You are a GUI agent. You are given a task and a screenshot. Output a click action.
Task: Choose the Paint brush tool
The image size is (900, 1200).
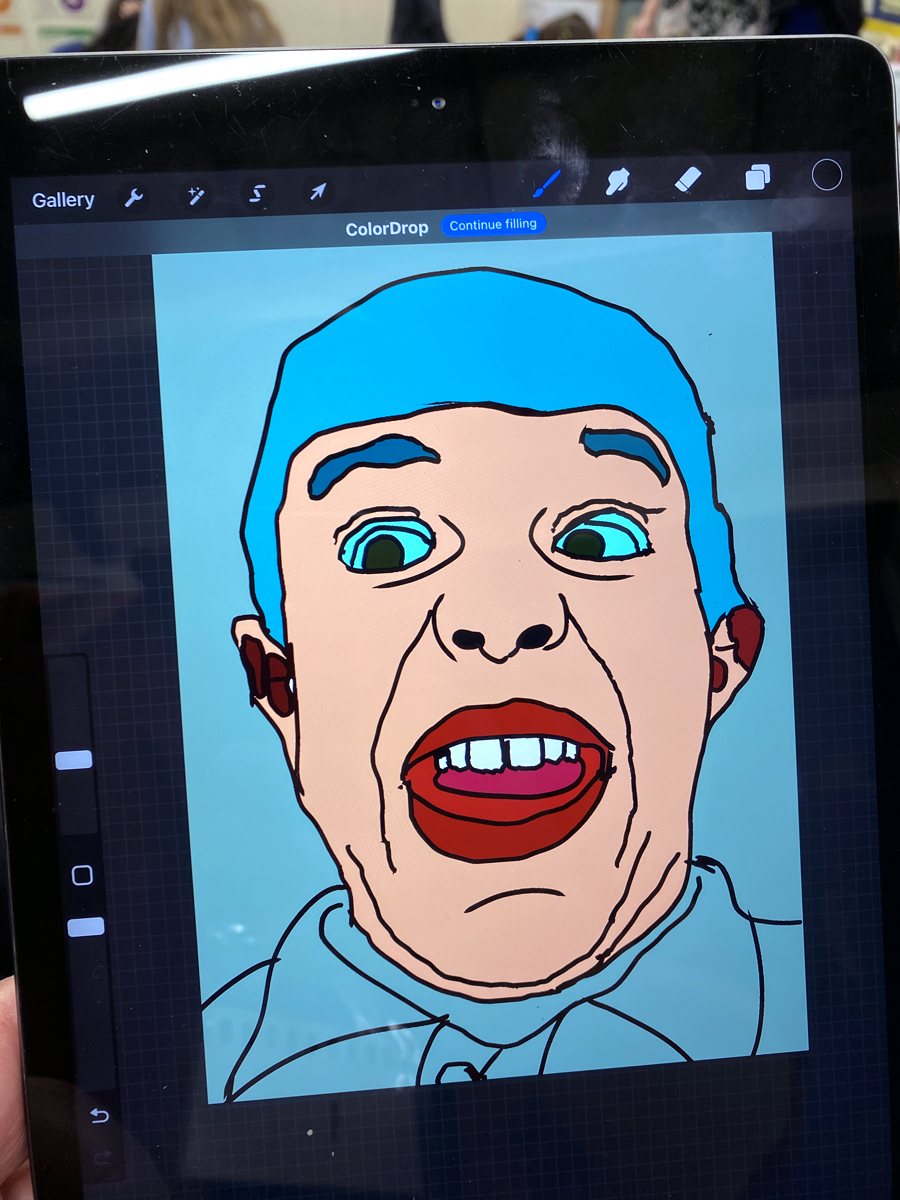[546, 183]
